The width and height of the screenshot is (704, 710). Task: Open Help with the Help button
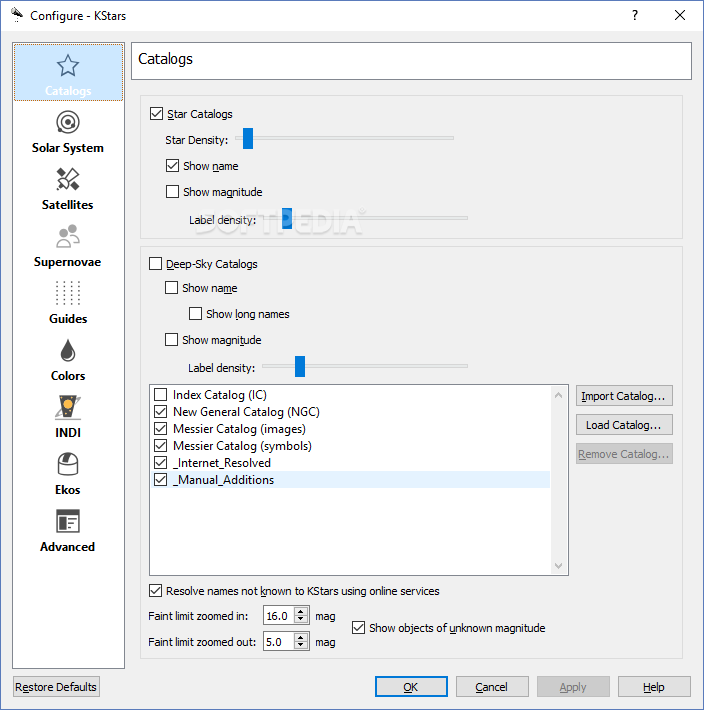[x=654, y=687]
